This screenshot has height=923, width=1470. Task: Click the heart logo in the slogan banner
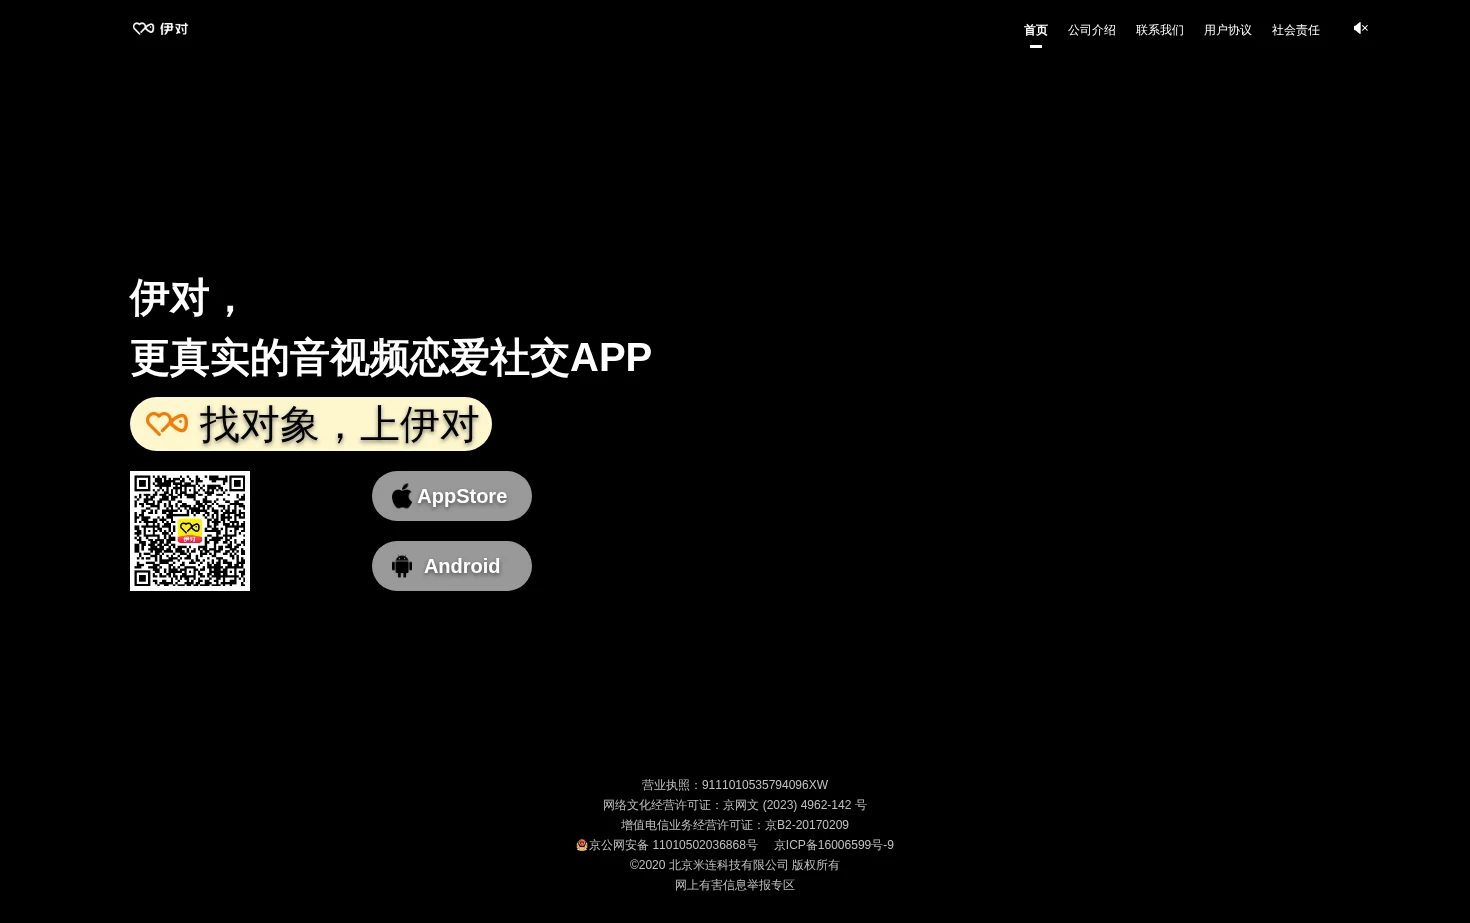(167, 423)
